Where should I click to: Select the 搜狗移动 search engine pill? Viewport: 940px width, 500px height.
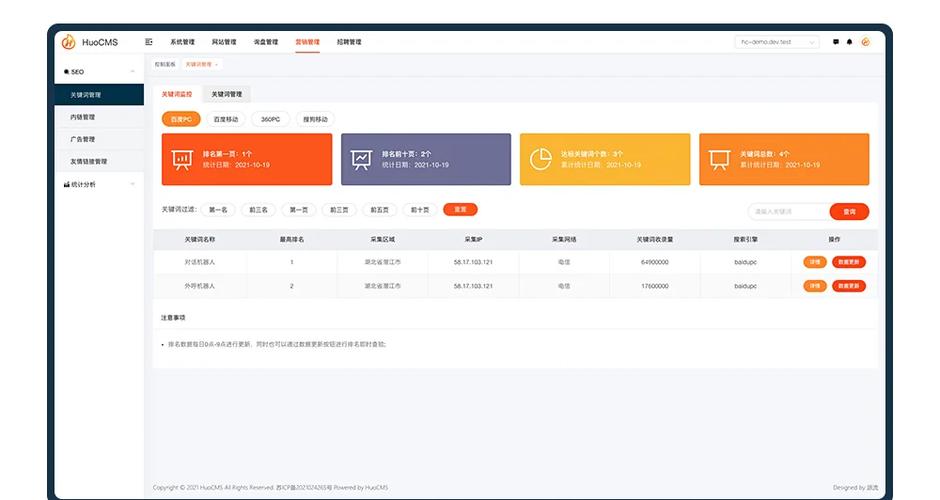point(315,119)
